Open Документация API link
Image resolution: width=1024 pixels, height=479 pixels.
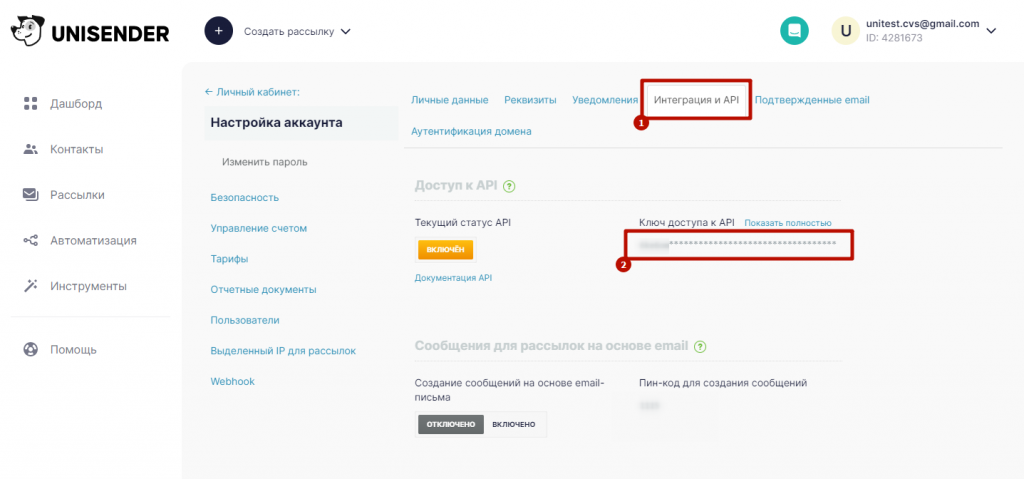click(x=453, y=278)
